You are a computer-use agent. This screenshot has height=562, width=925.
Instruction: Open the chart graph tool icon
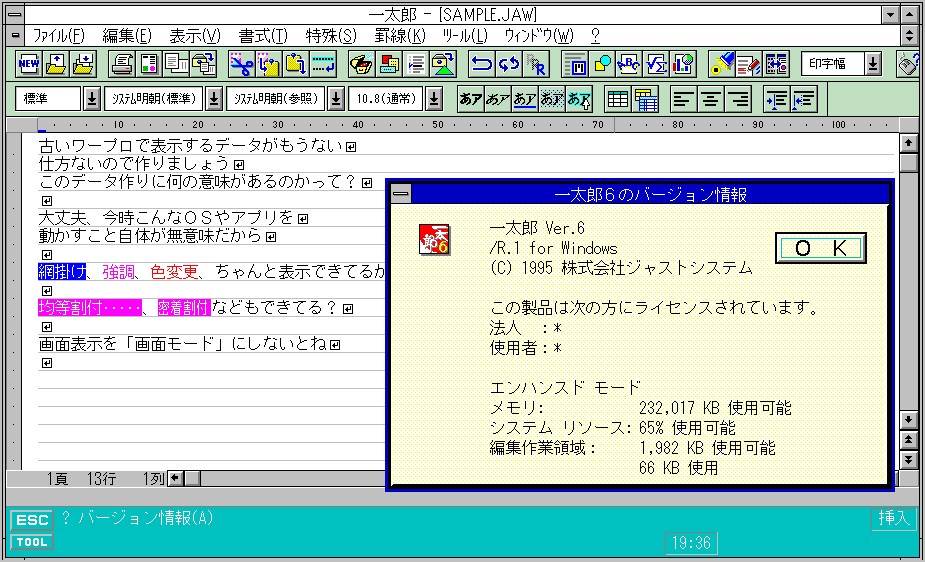tap(684, 65)
